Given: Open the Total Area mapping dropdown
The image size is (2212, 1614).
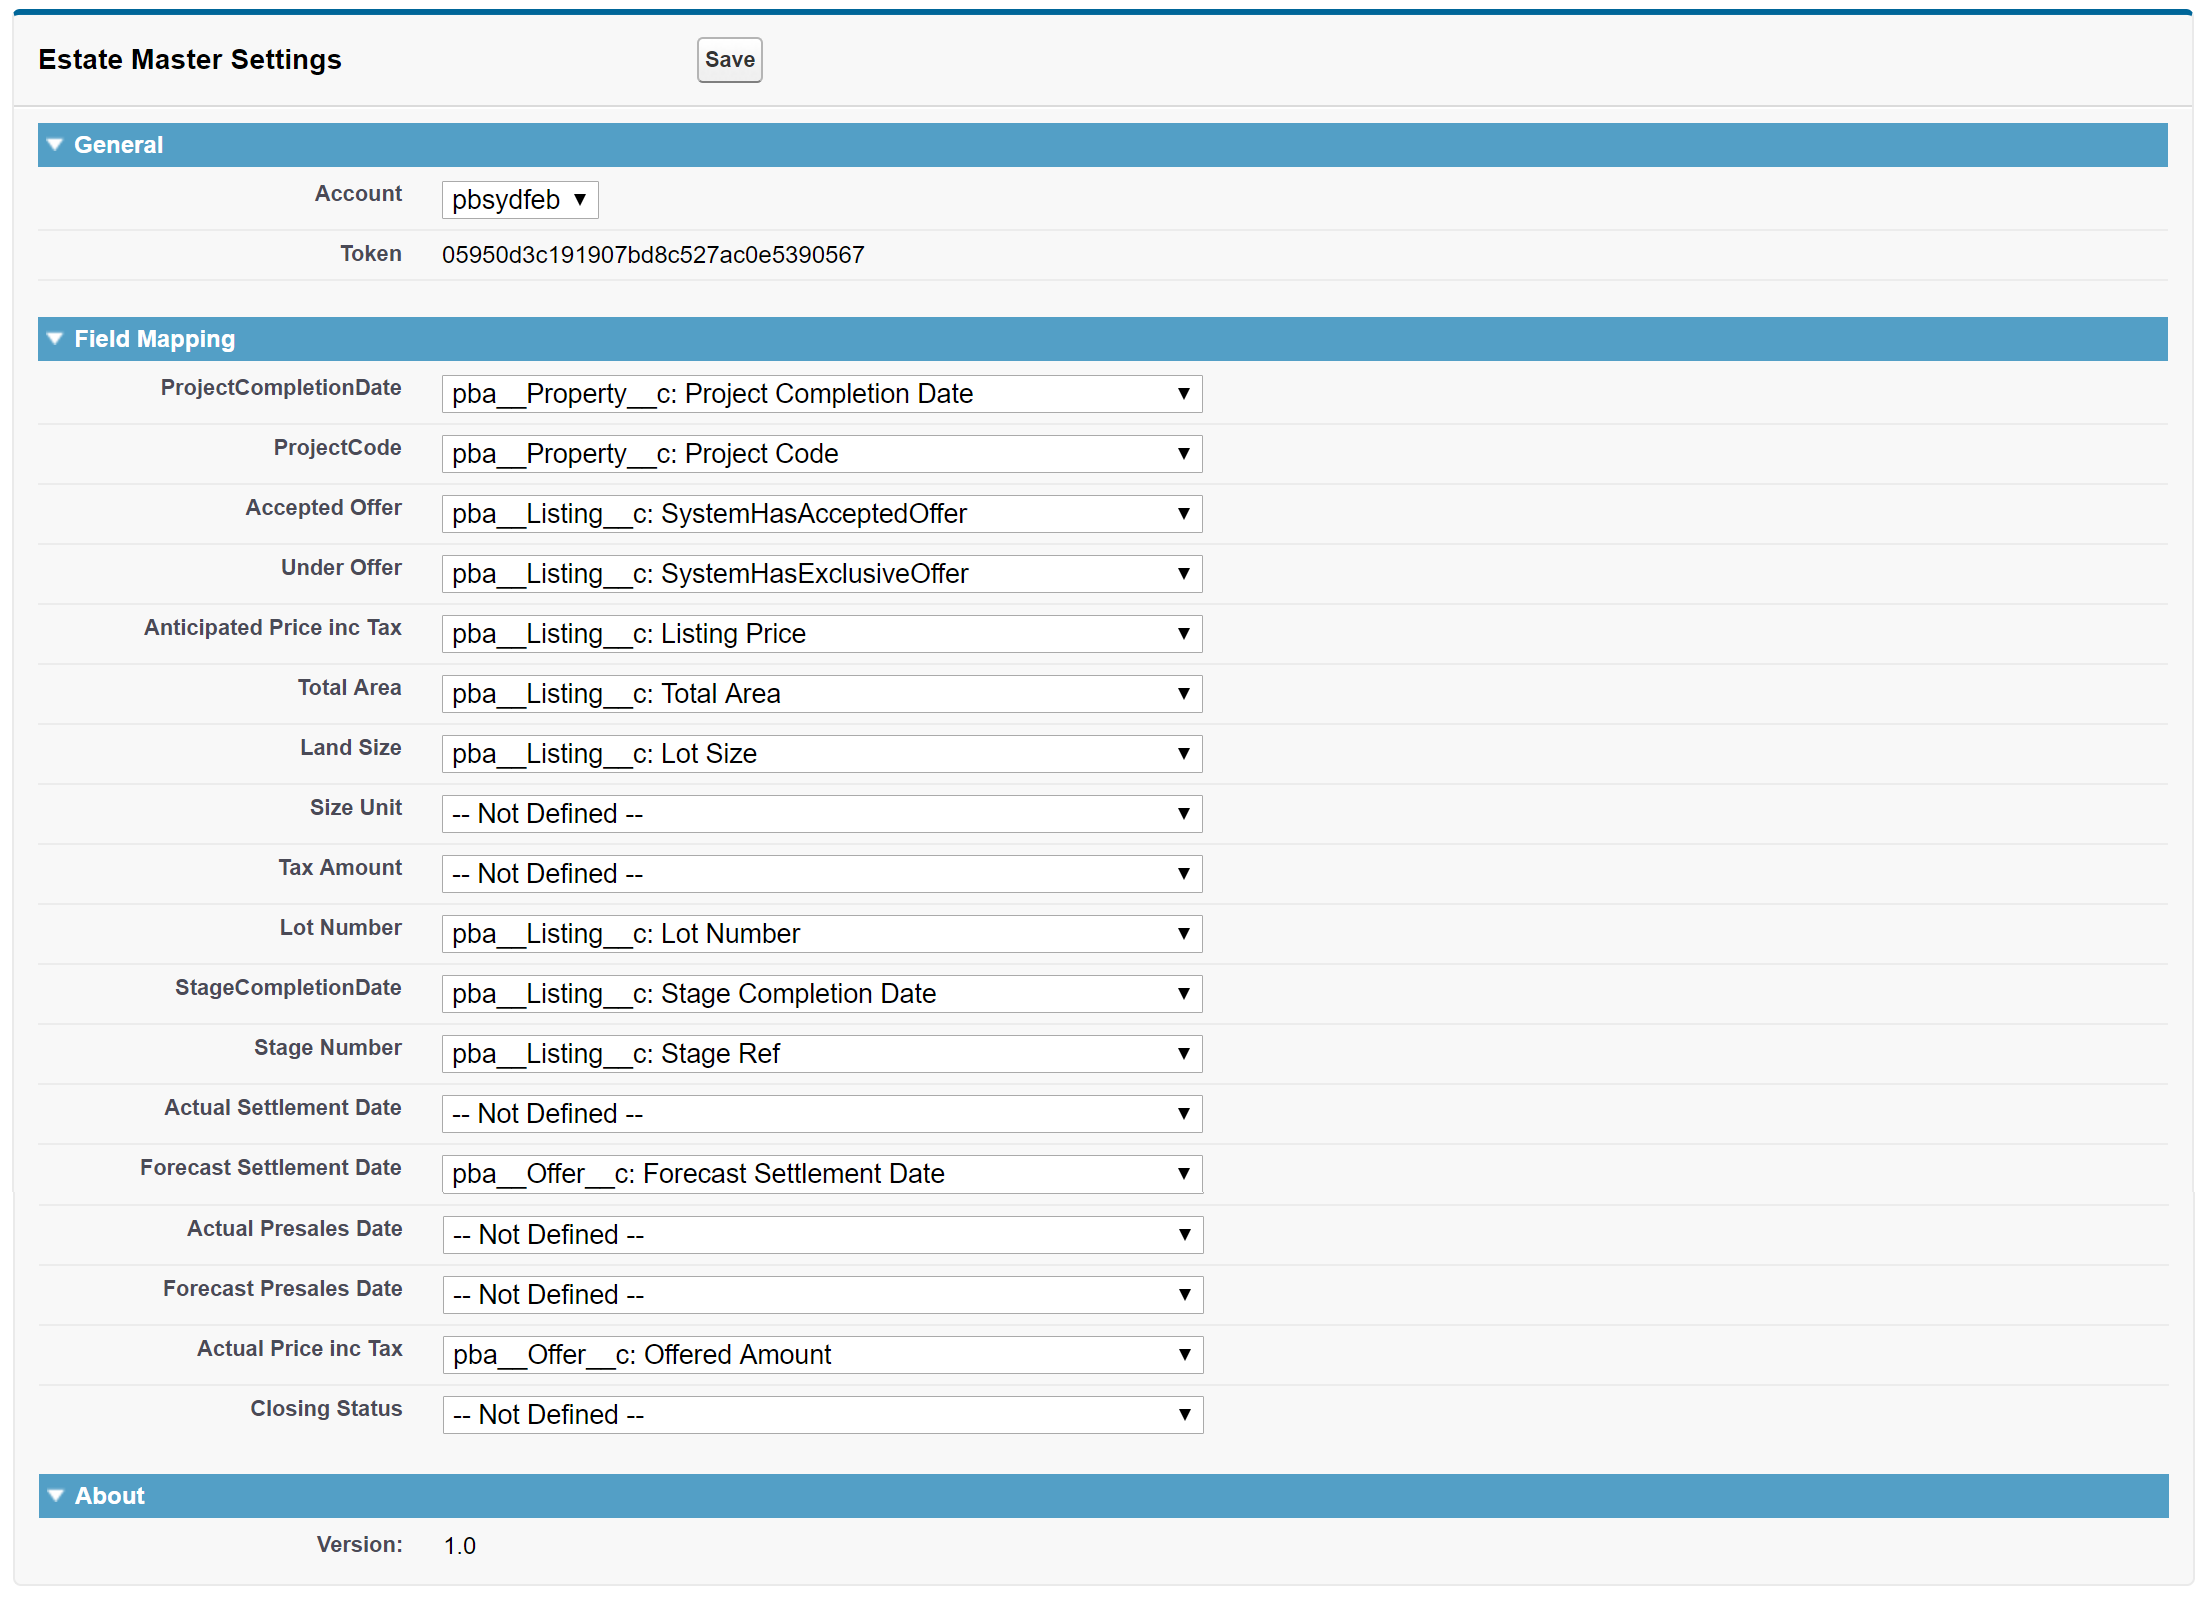Looking at the screenshot, I should (x=821, y=694).
